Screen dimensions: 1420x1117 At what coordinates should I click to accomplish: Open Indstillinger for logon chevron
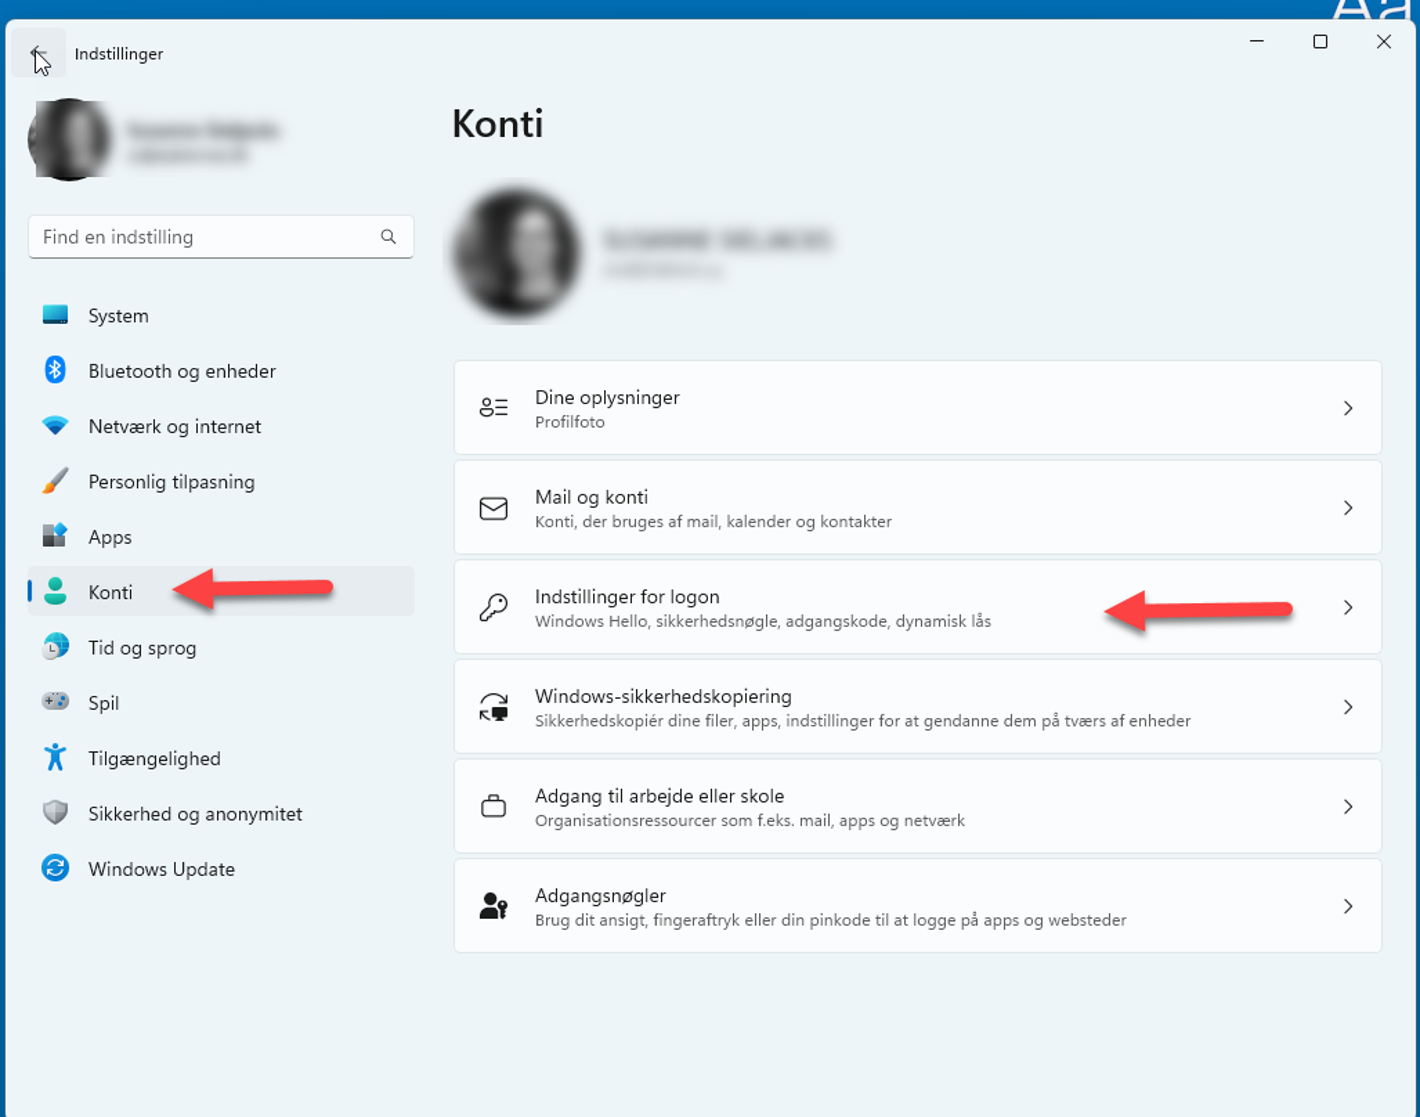[1348, 607]
